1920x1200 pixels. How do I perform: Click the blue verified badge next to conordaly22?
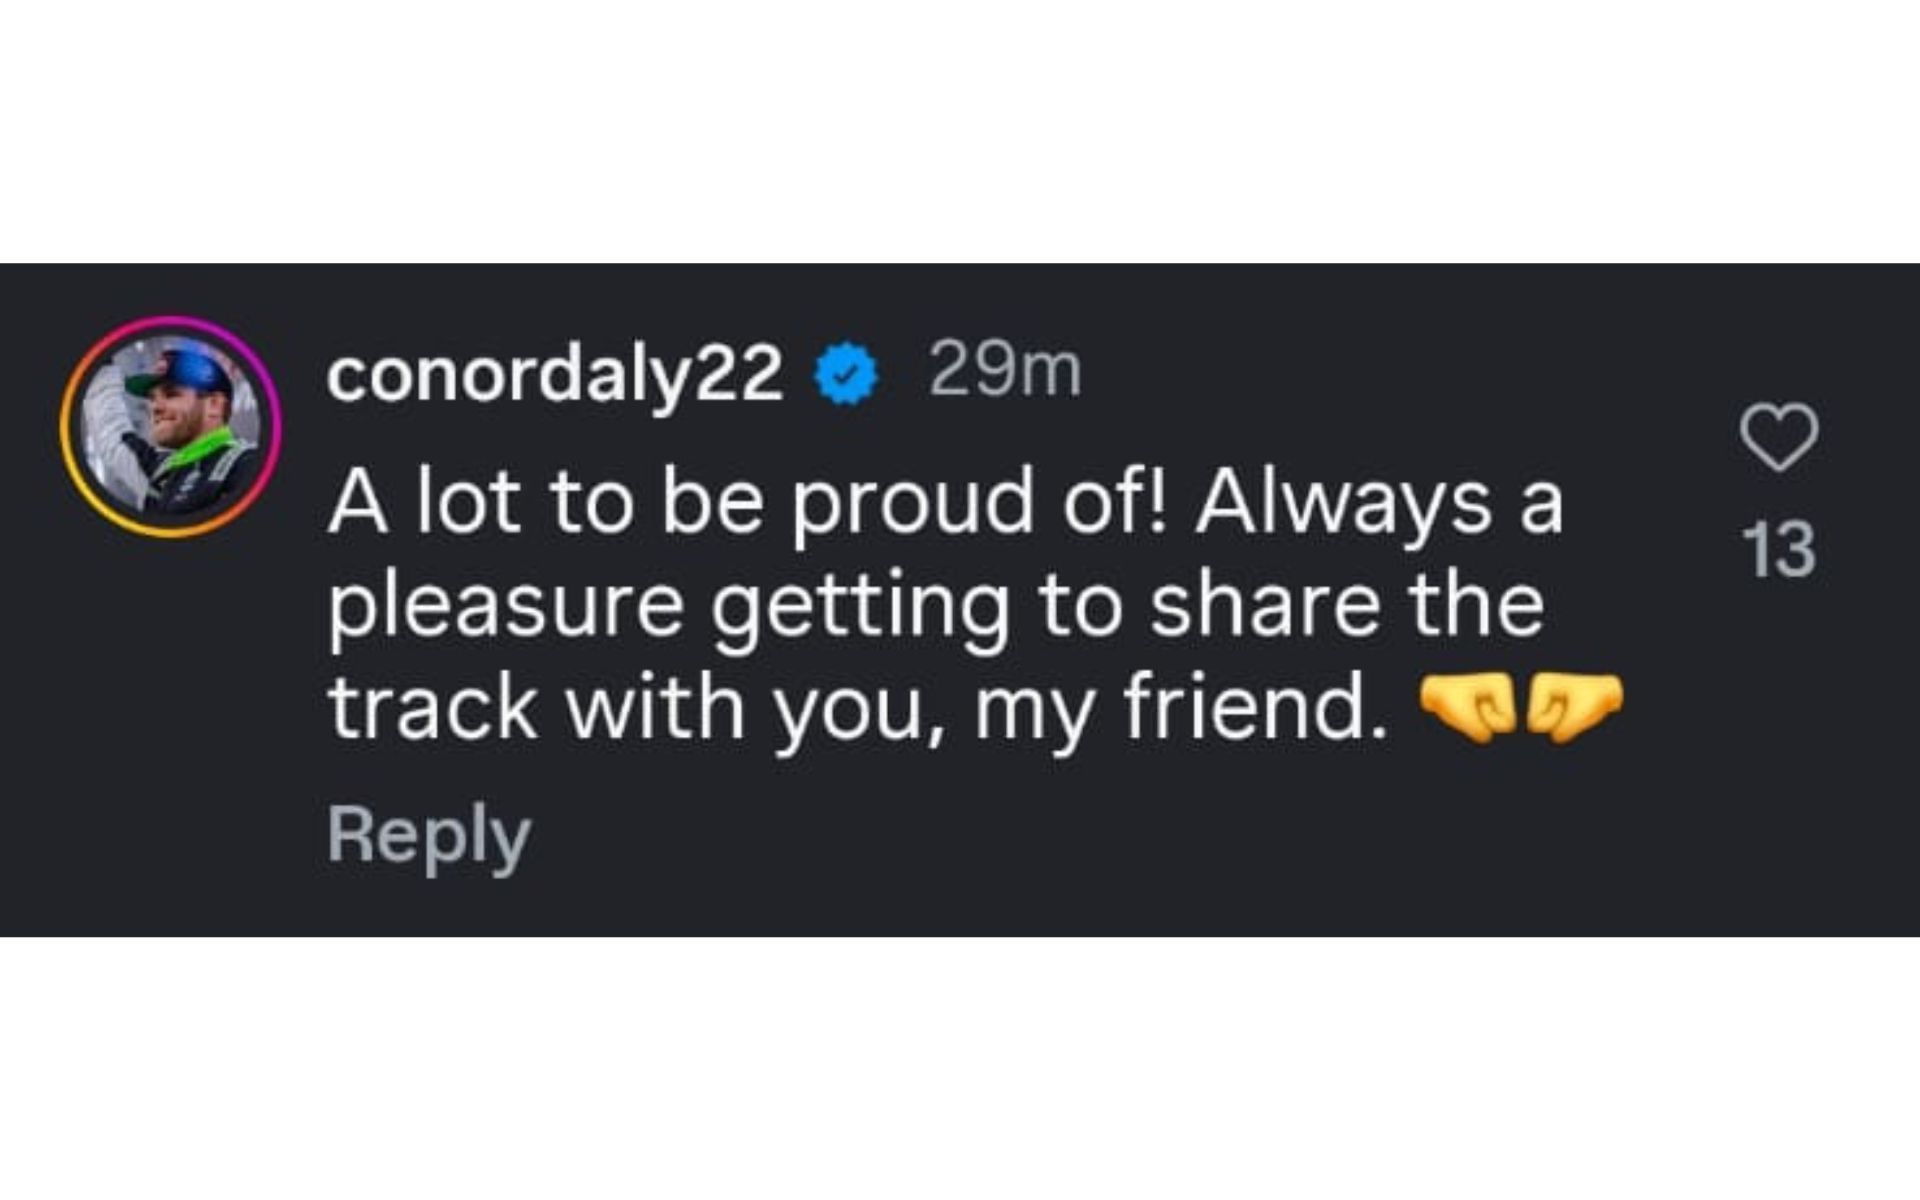coord(846,373)
